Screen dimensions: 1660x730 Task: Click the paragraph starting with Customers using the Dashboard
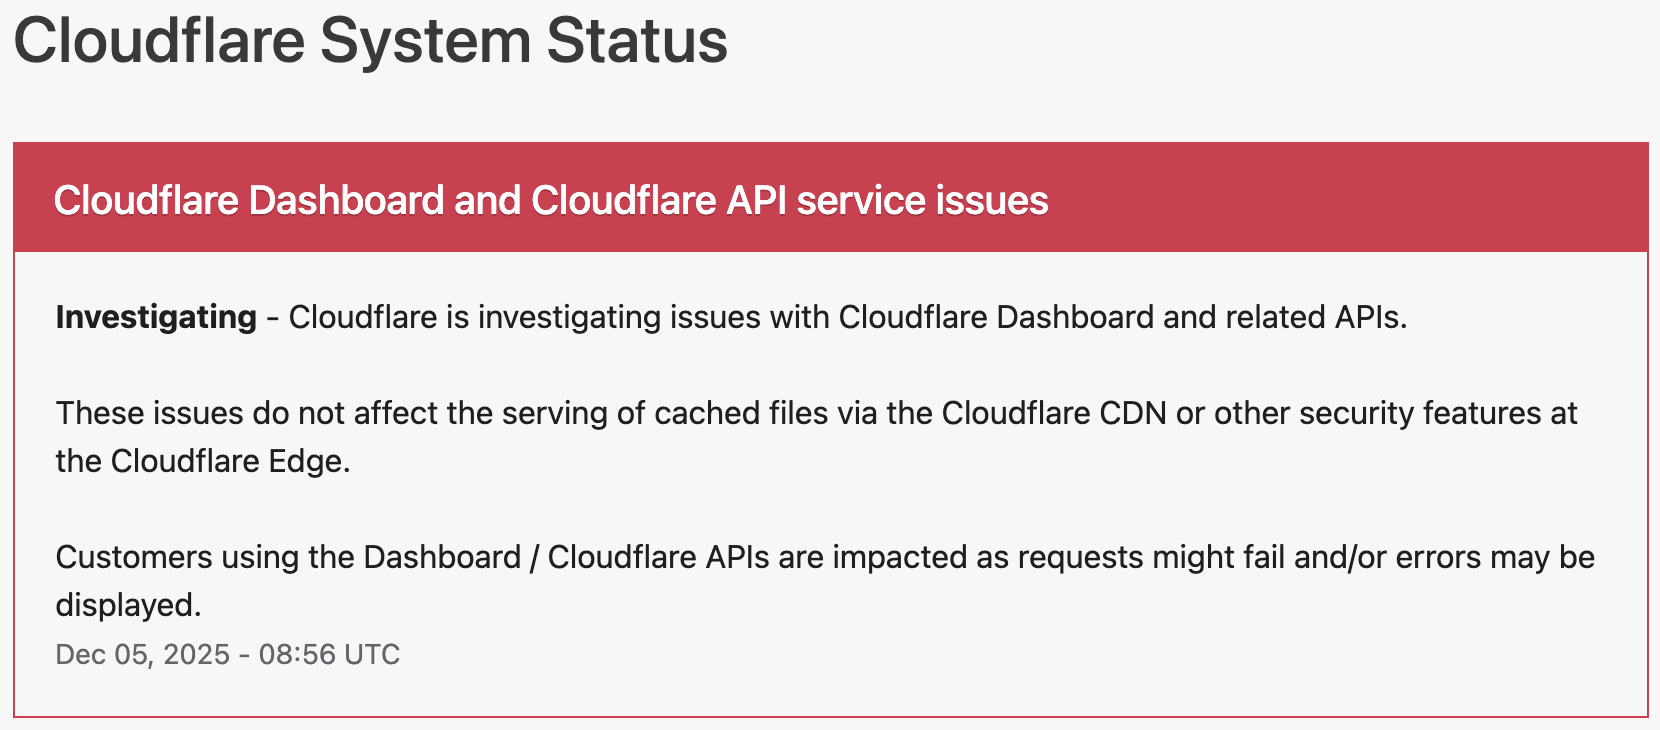[x=825, y=581]
